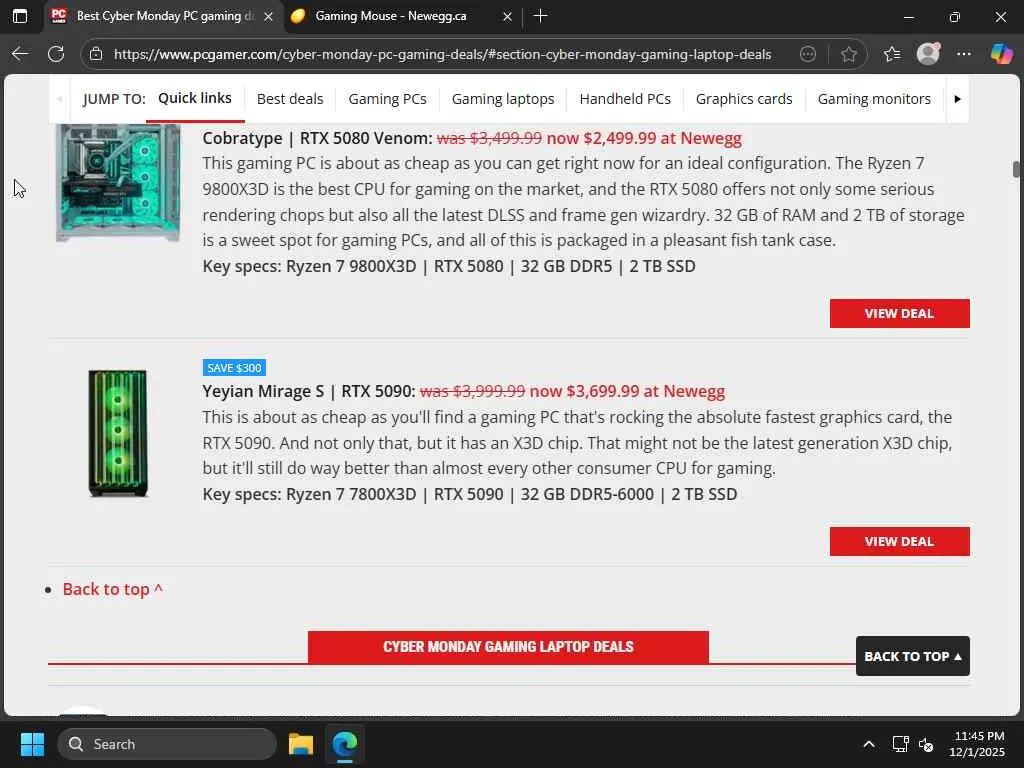The height and width of the screenshot is (768, 1024).
Task: Open the tab actions menu icon
Action: click(x=20, y=16)
